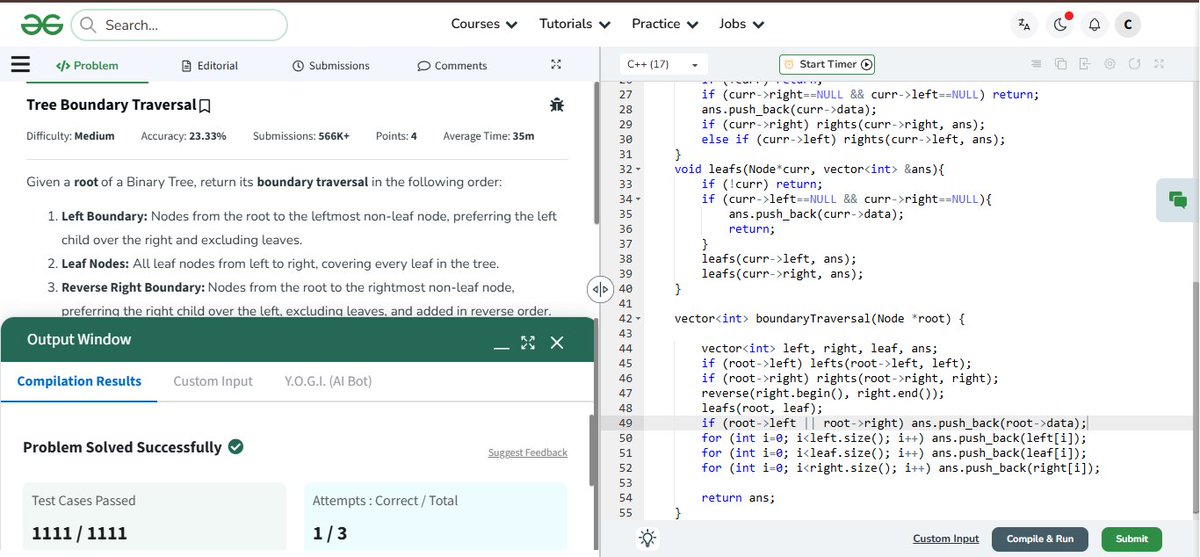The width and height of the screenshot is (1200, 557).
Task: Open the hamburger sidebar menu
Action: [x=20, y=65]
